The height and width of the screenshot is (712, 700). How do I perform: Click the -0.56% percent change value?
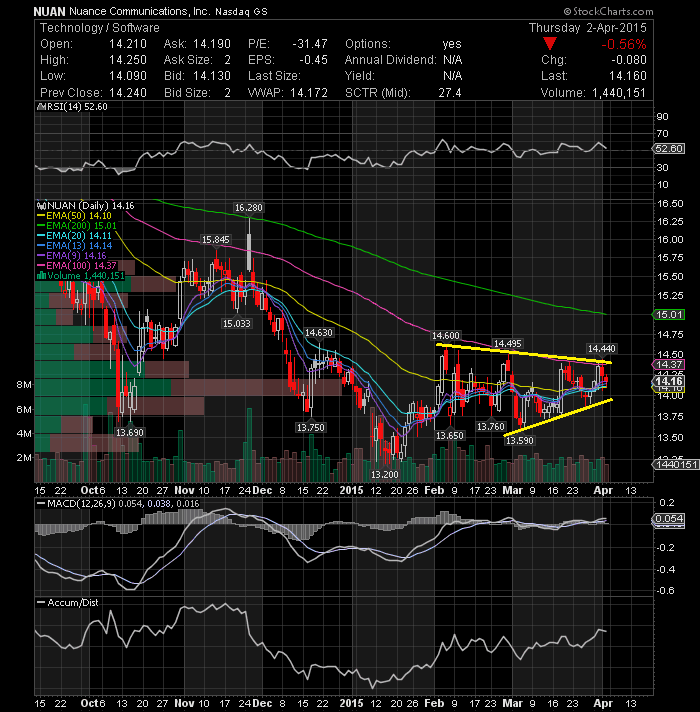tap(624, 44)
